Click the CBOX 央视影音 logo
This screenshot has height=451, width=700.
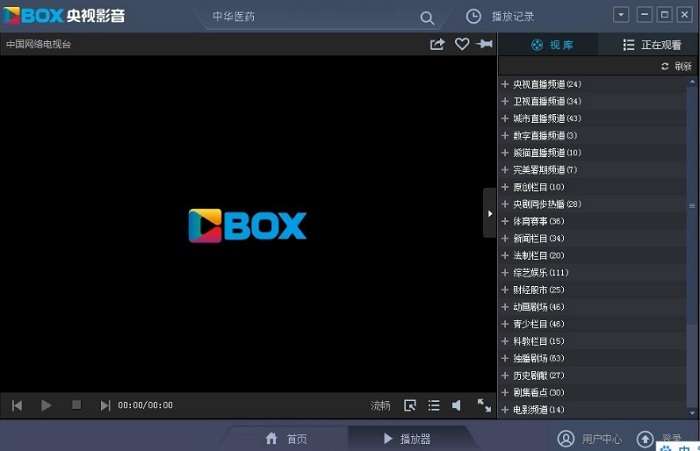64,16
